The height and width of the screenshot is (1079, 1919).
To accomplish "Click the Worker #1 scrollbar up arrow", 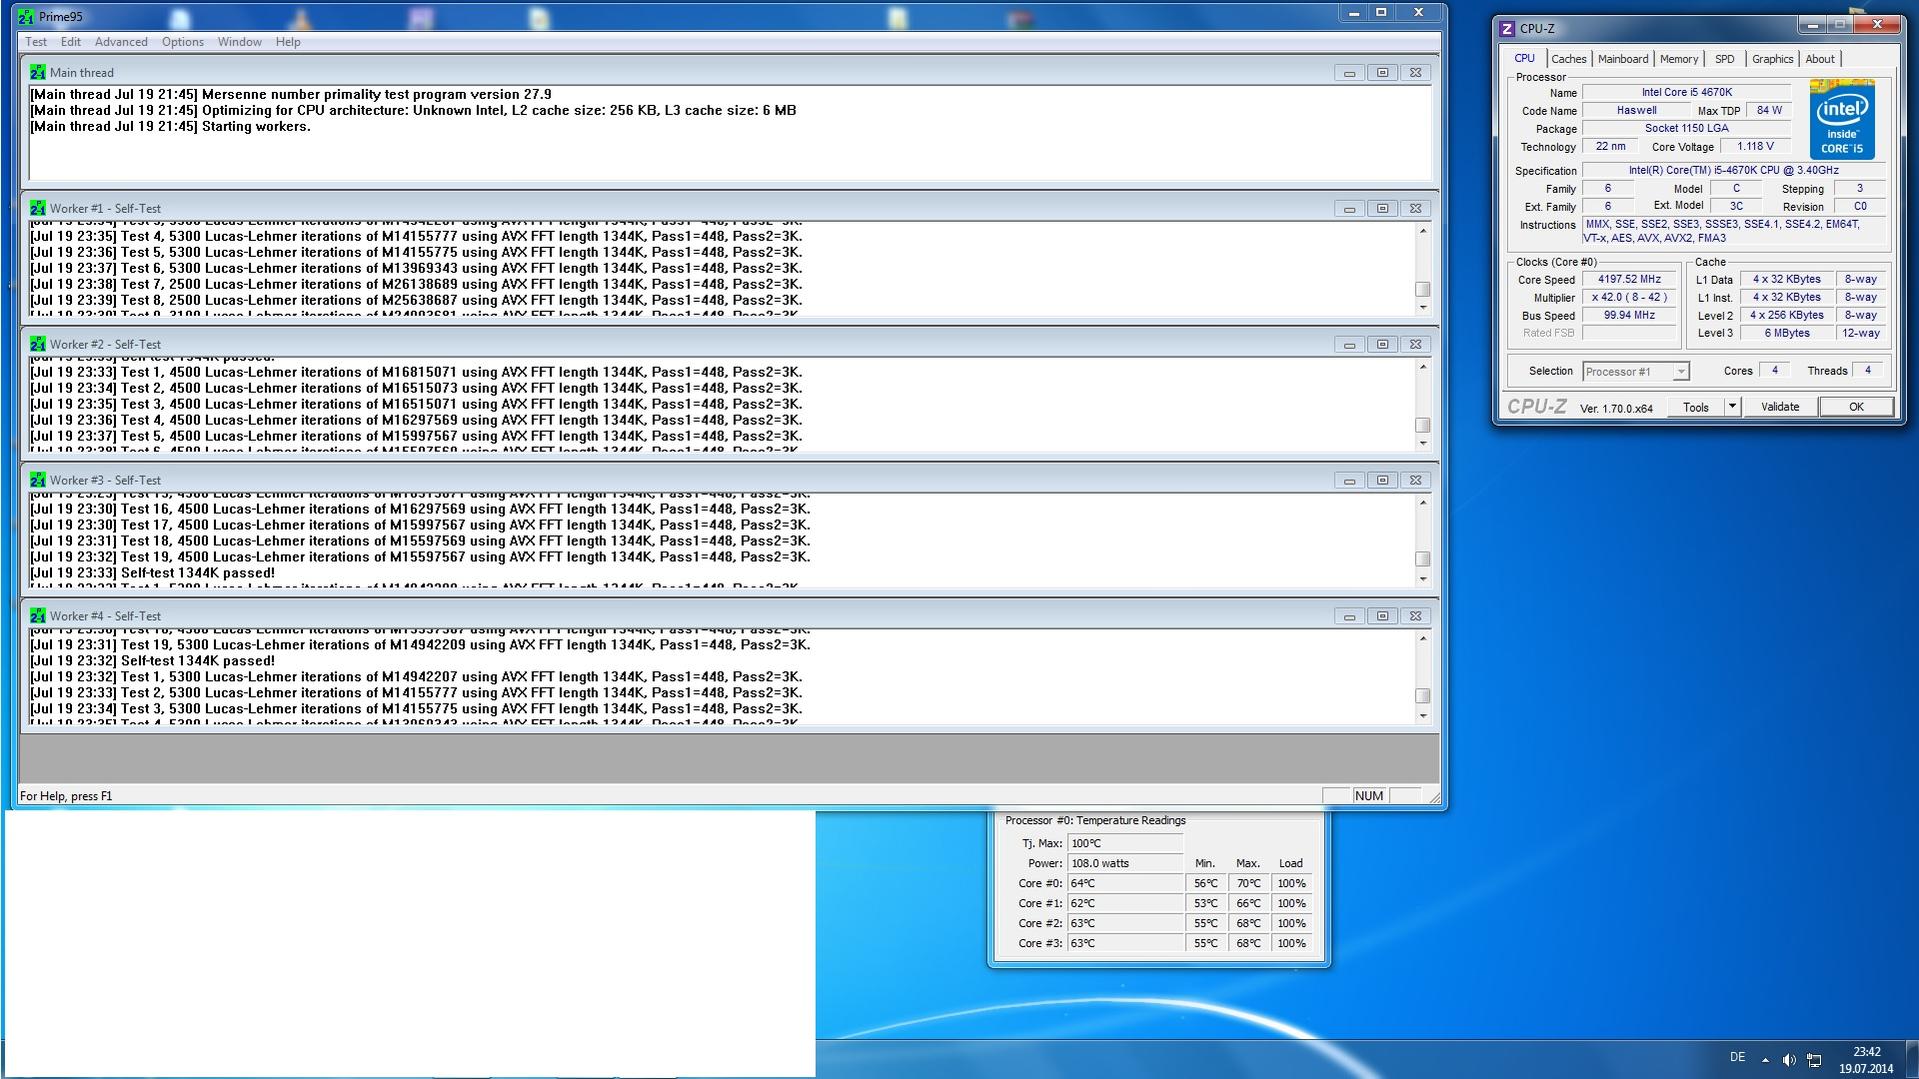I will (x=1423, y=232).
